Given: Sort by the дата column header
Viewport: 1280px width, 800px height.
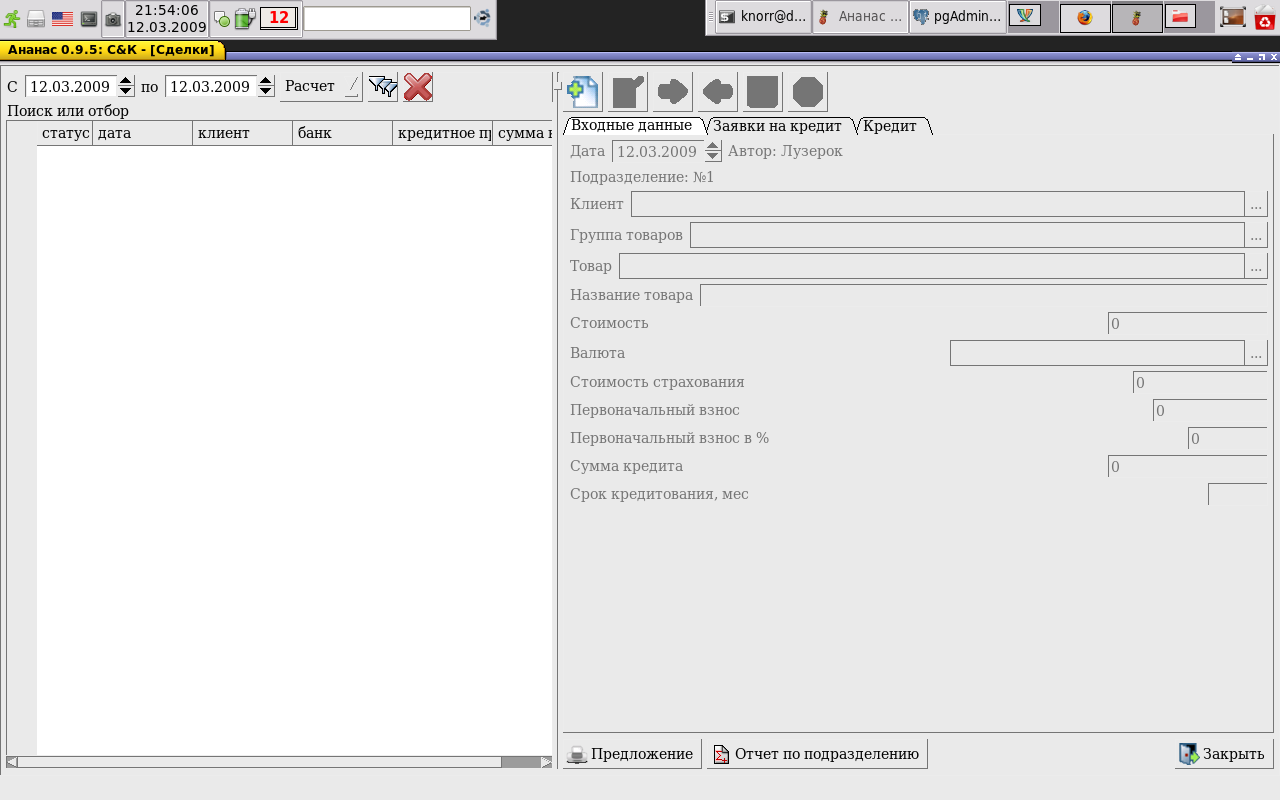Looking at the screenshot, I should 143,133.
